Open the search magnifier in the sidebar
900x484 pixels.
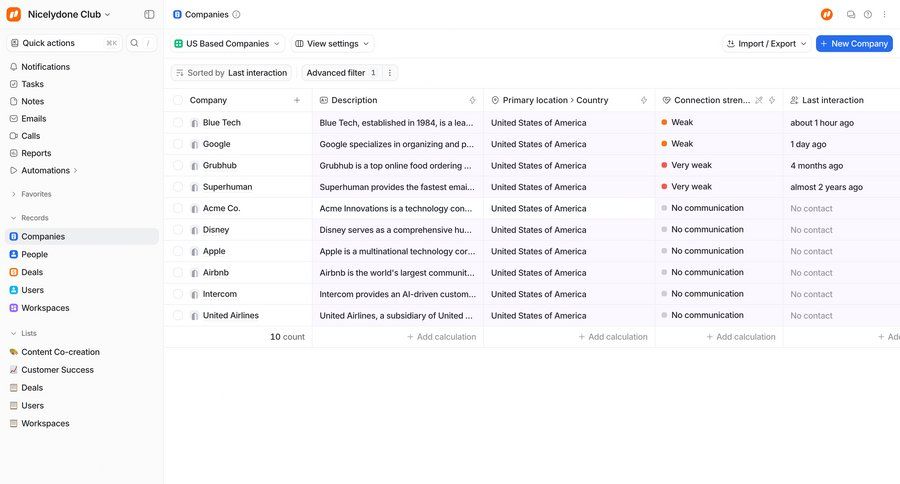click(134, 43)
